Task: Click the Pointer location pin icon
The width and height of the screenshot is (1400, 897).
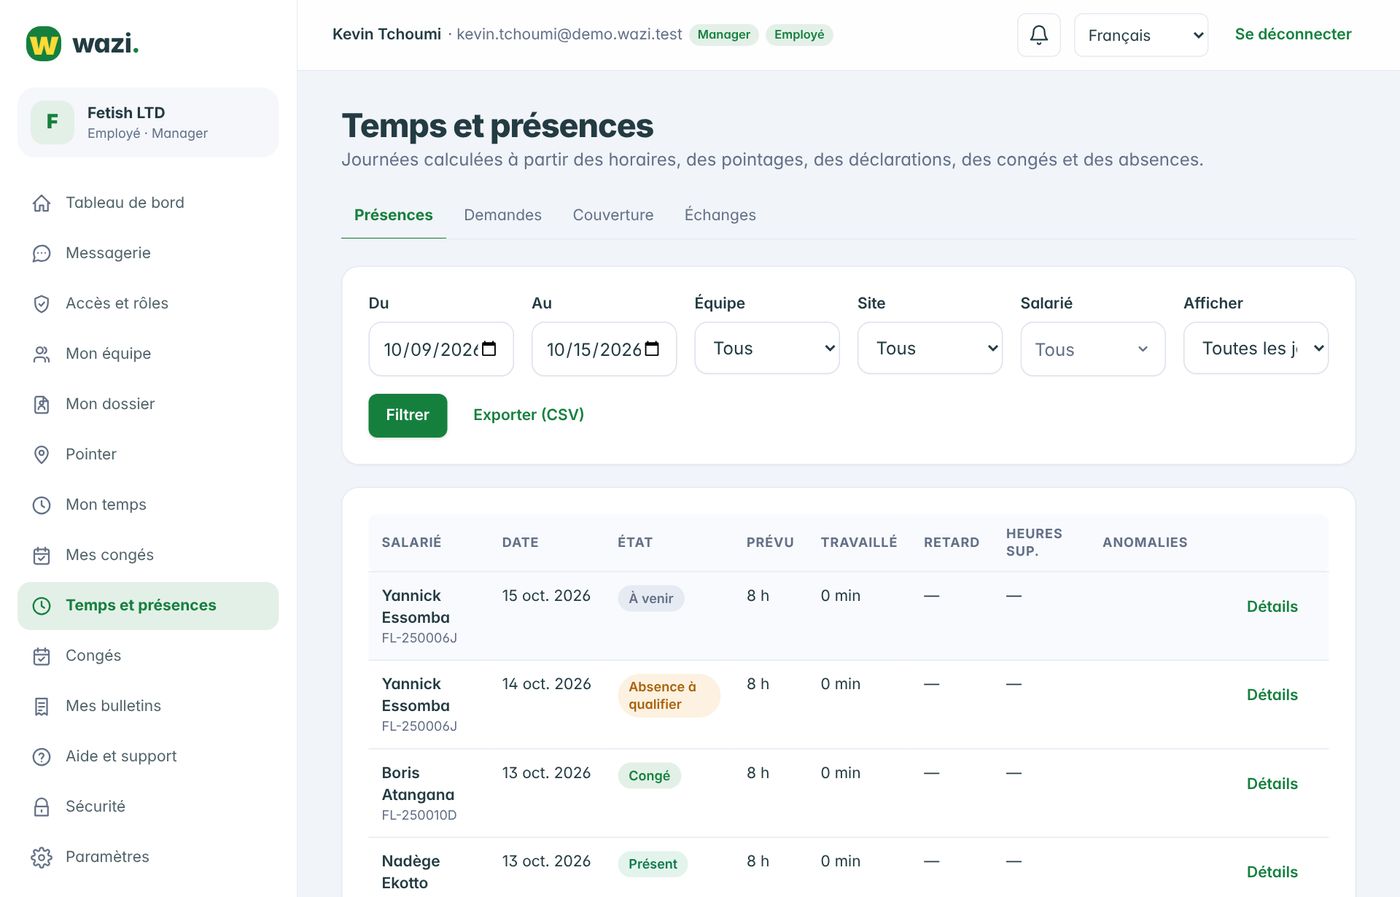Action: coord(41,455)
